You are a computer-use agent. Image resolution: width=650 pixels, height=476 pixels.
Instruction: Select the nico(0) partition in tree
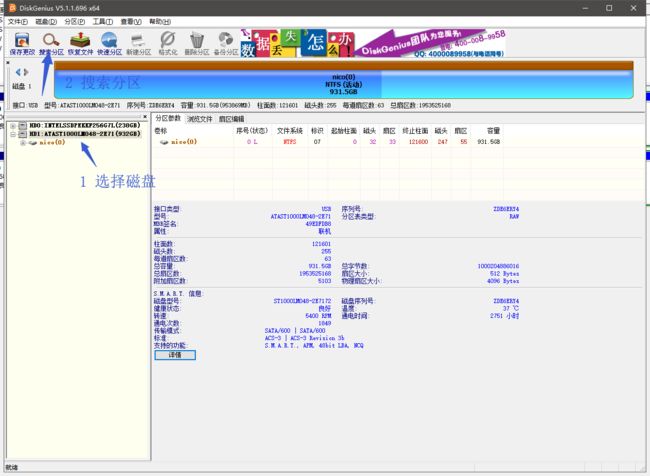[x=52, y=143]
